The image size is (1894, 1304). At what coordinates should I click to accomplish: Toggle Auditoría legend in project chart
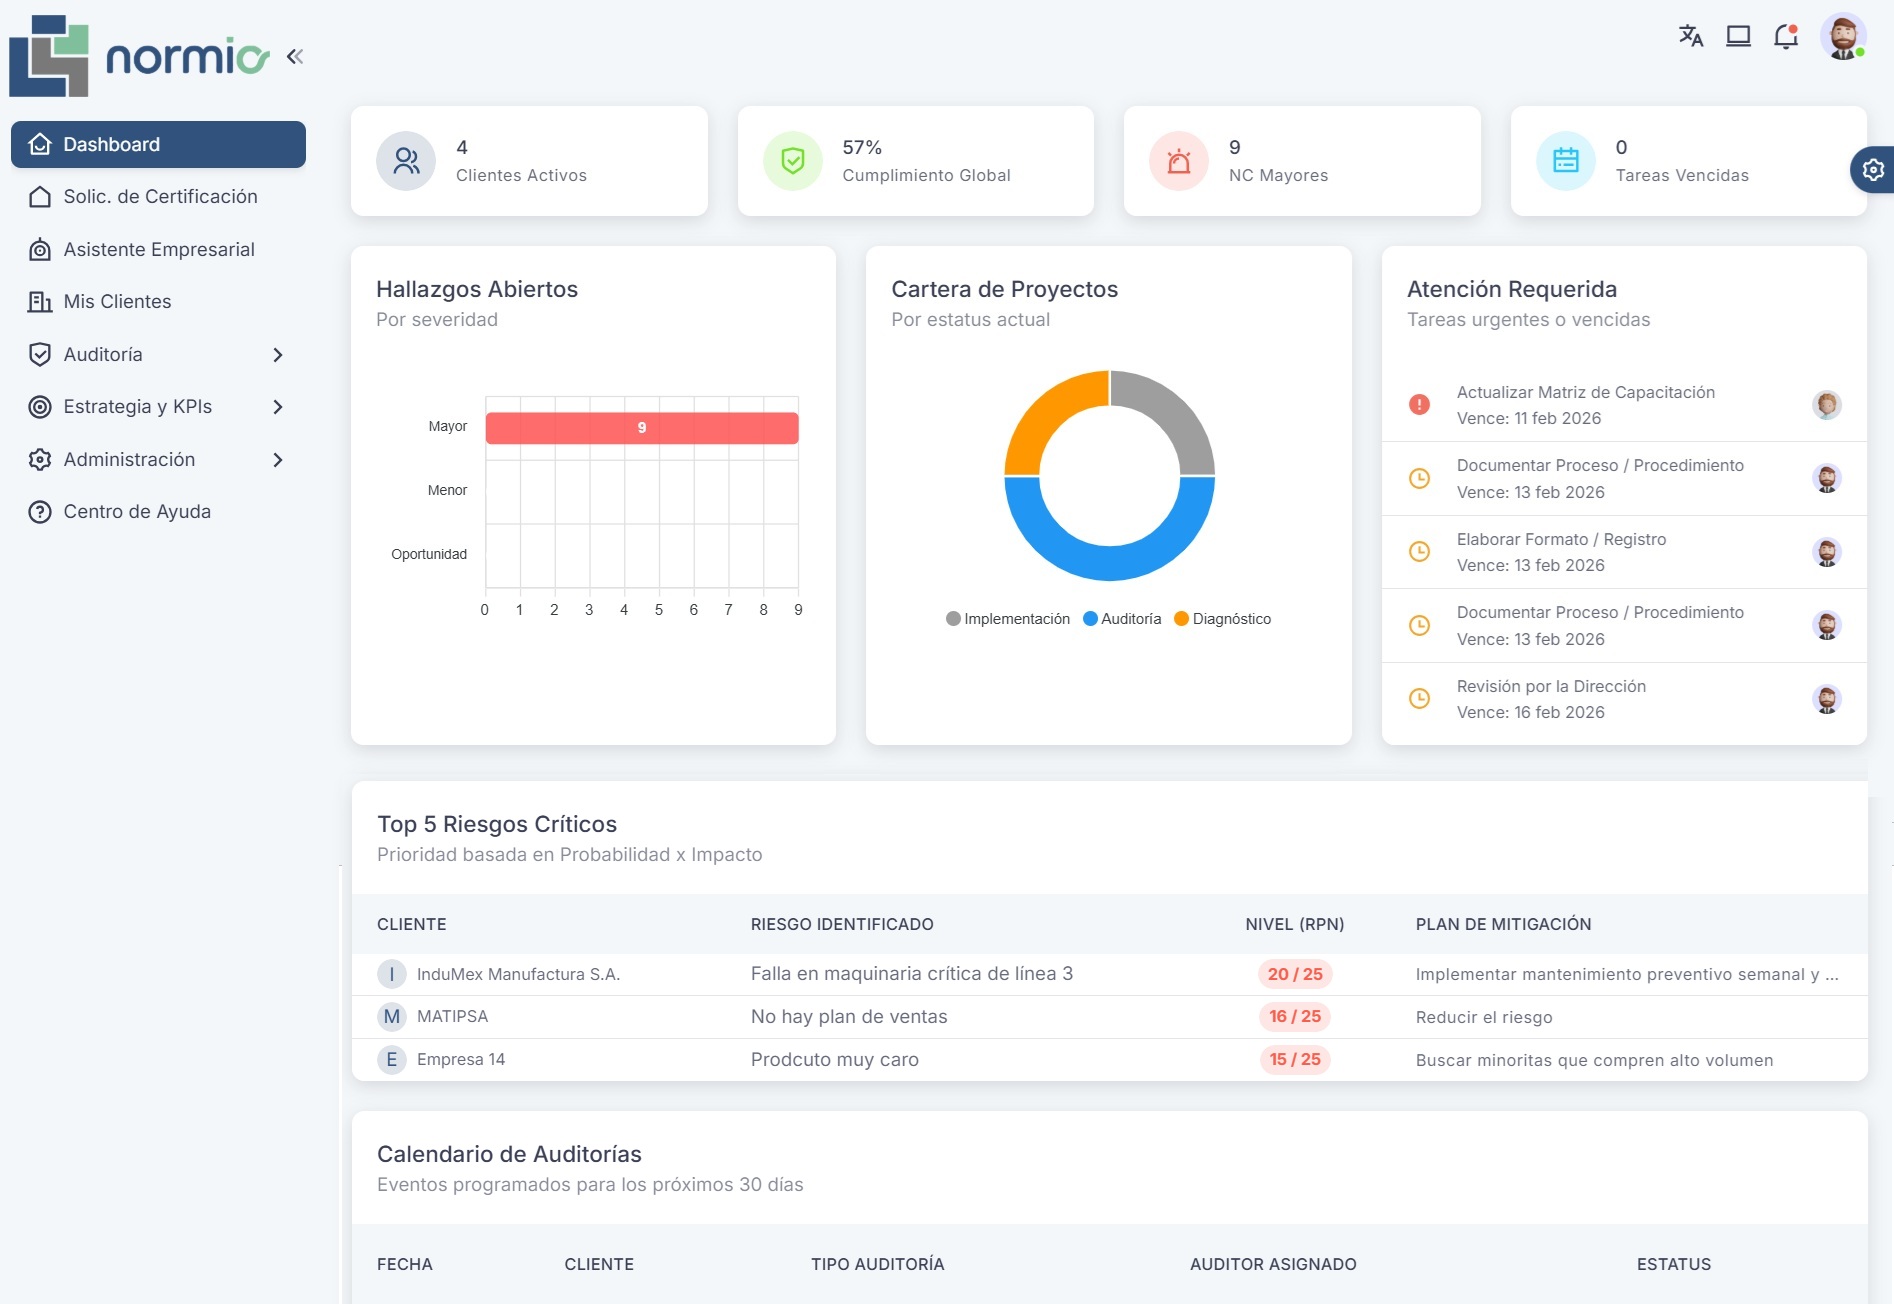pyautogui.click(x=1122, y=619)
